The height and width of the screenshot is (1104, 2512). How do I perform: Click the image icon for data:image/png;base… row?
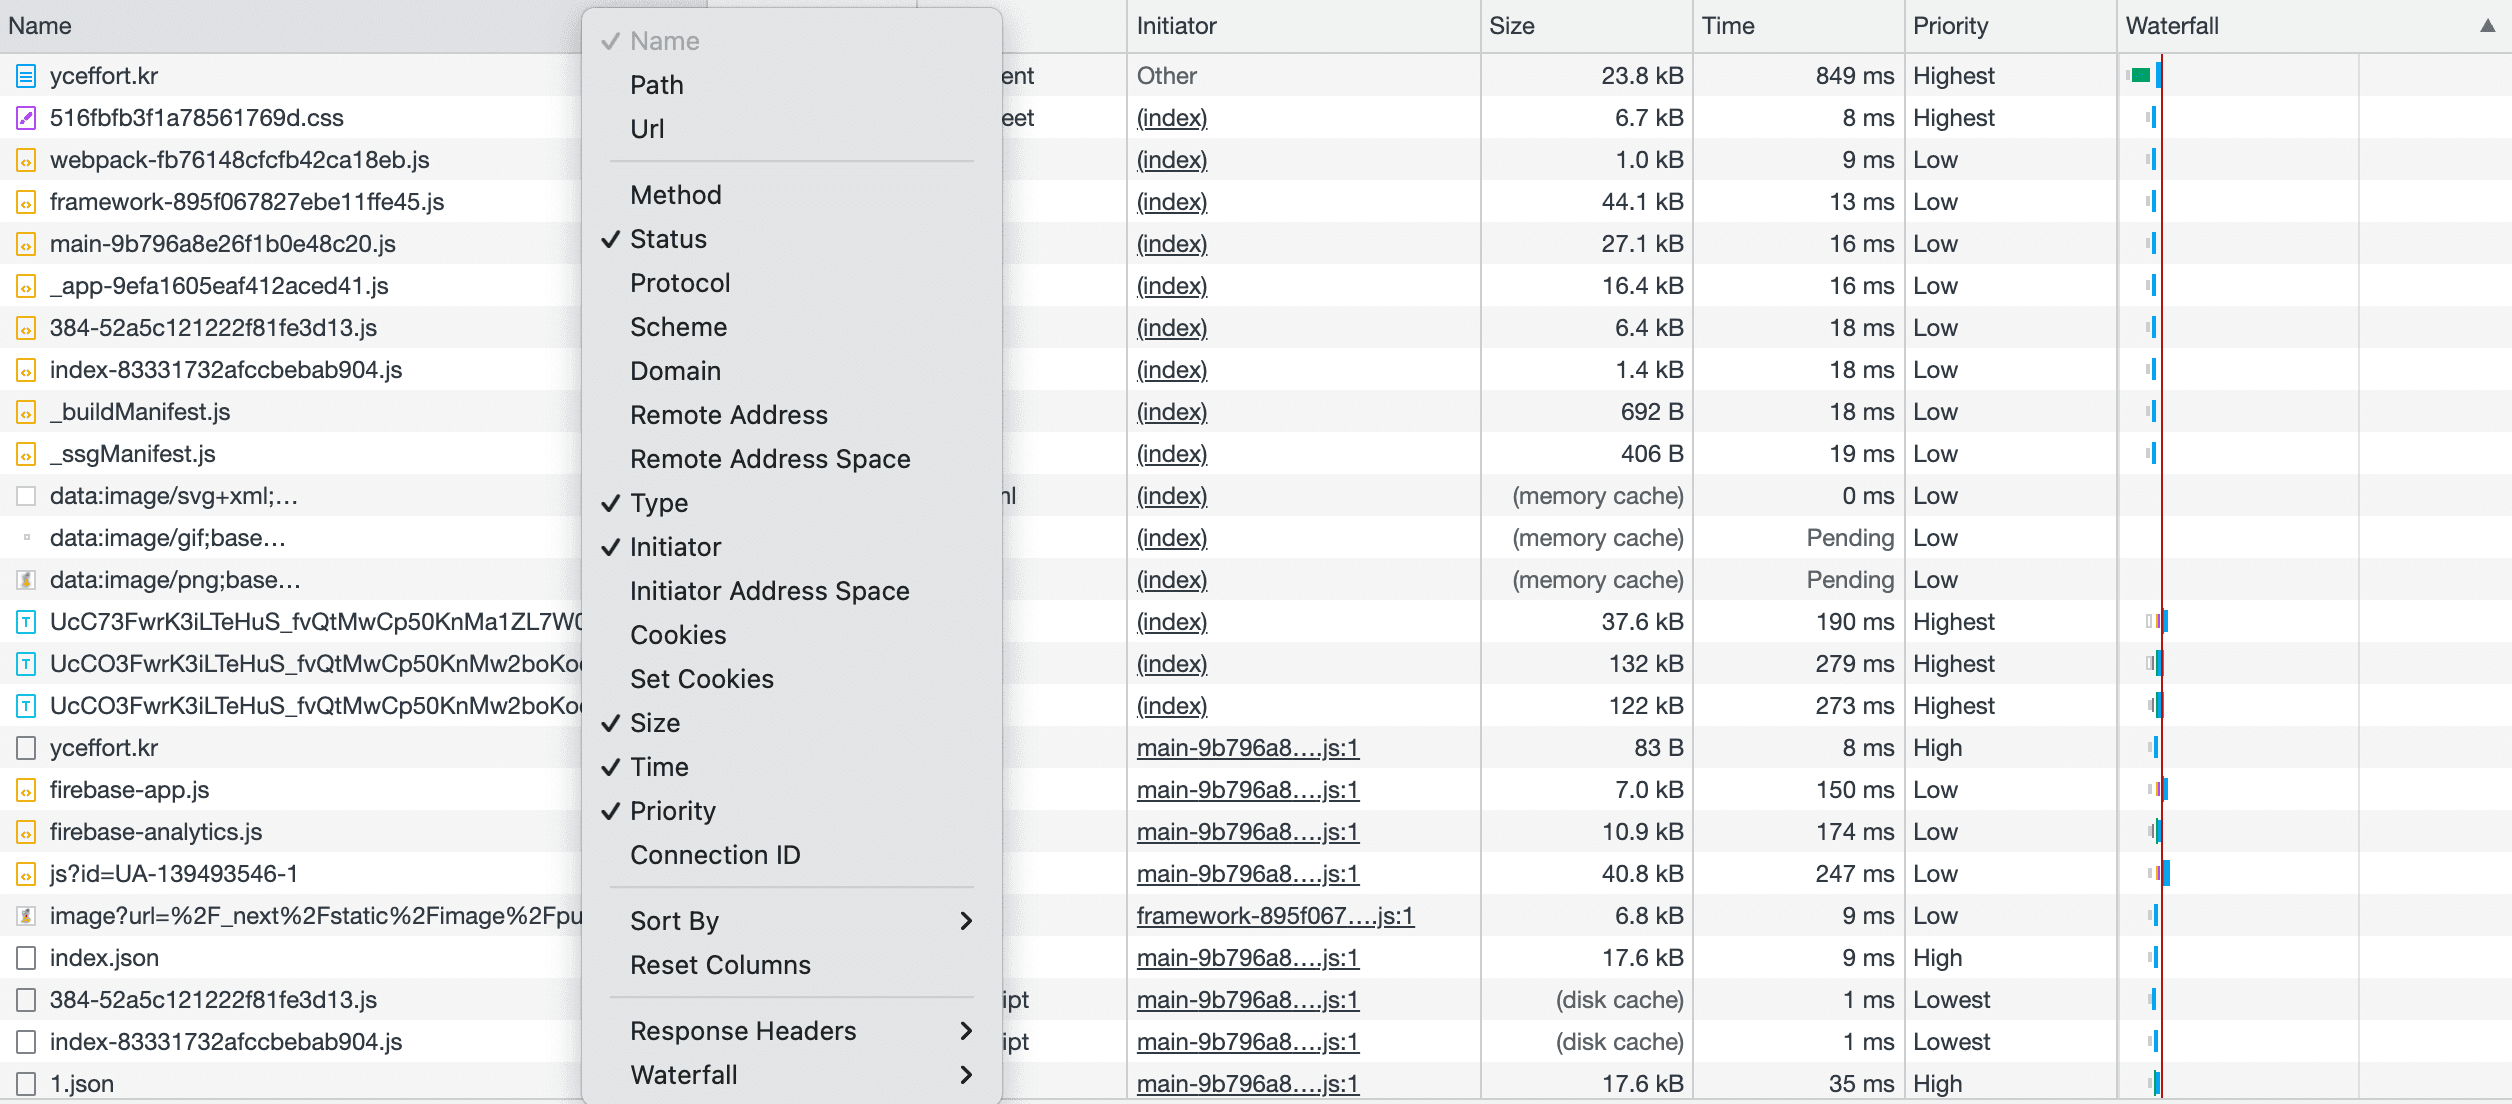[24, 579]
